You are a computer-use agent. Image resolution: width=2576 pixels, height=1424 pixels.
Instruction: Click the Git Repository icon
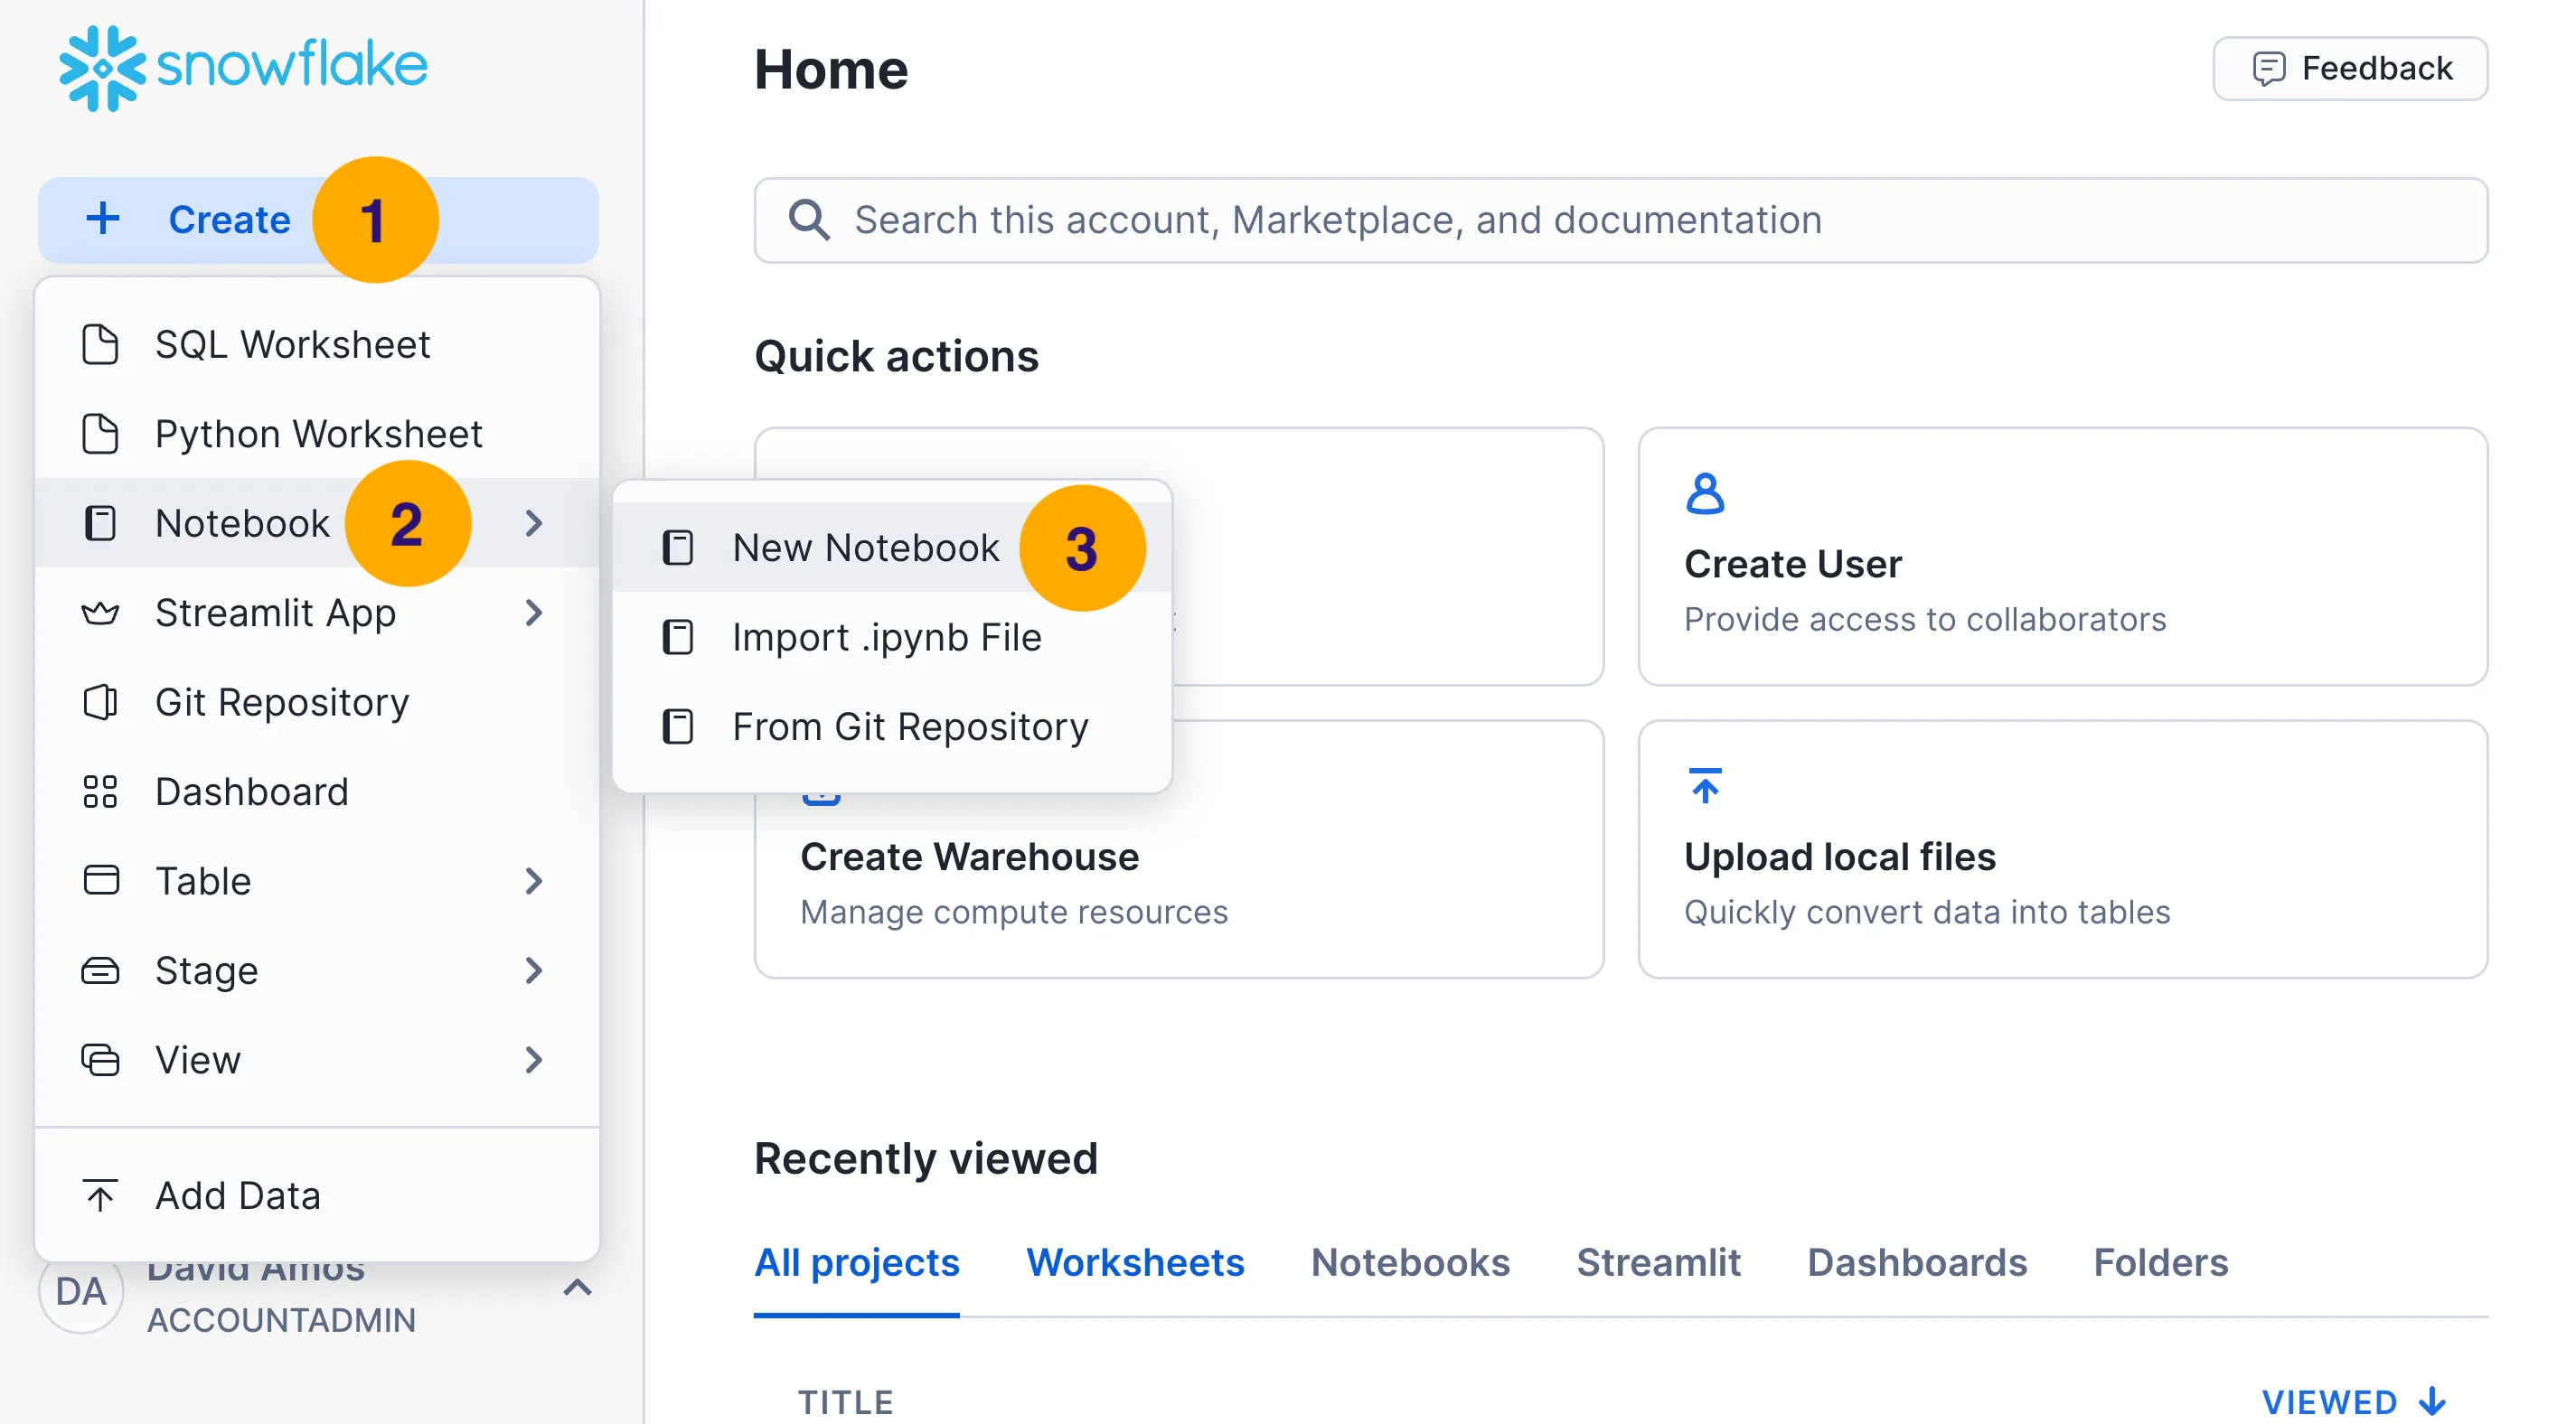[100, 702]
